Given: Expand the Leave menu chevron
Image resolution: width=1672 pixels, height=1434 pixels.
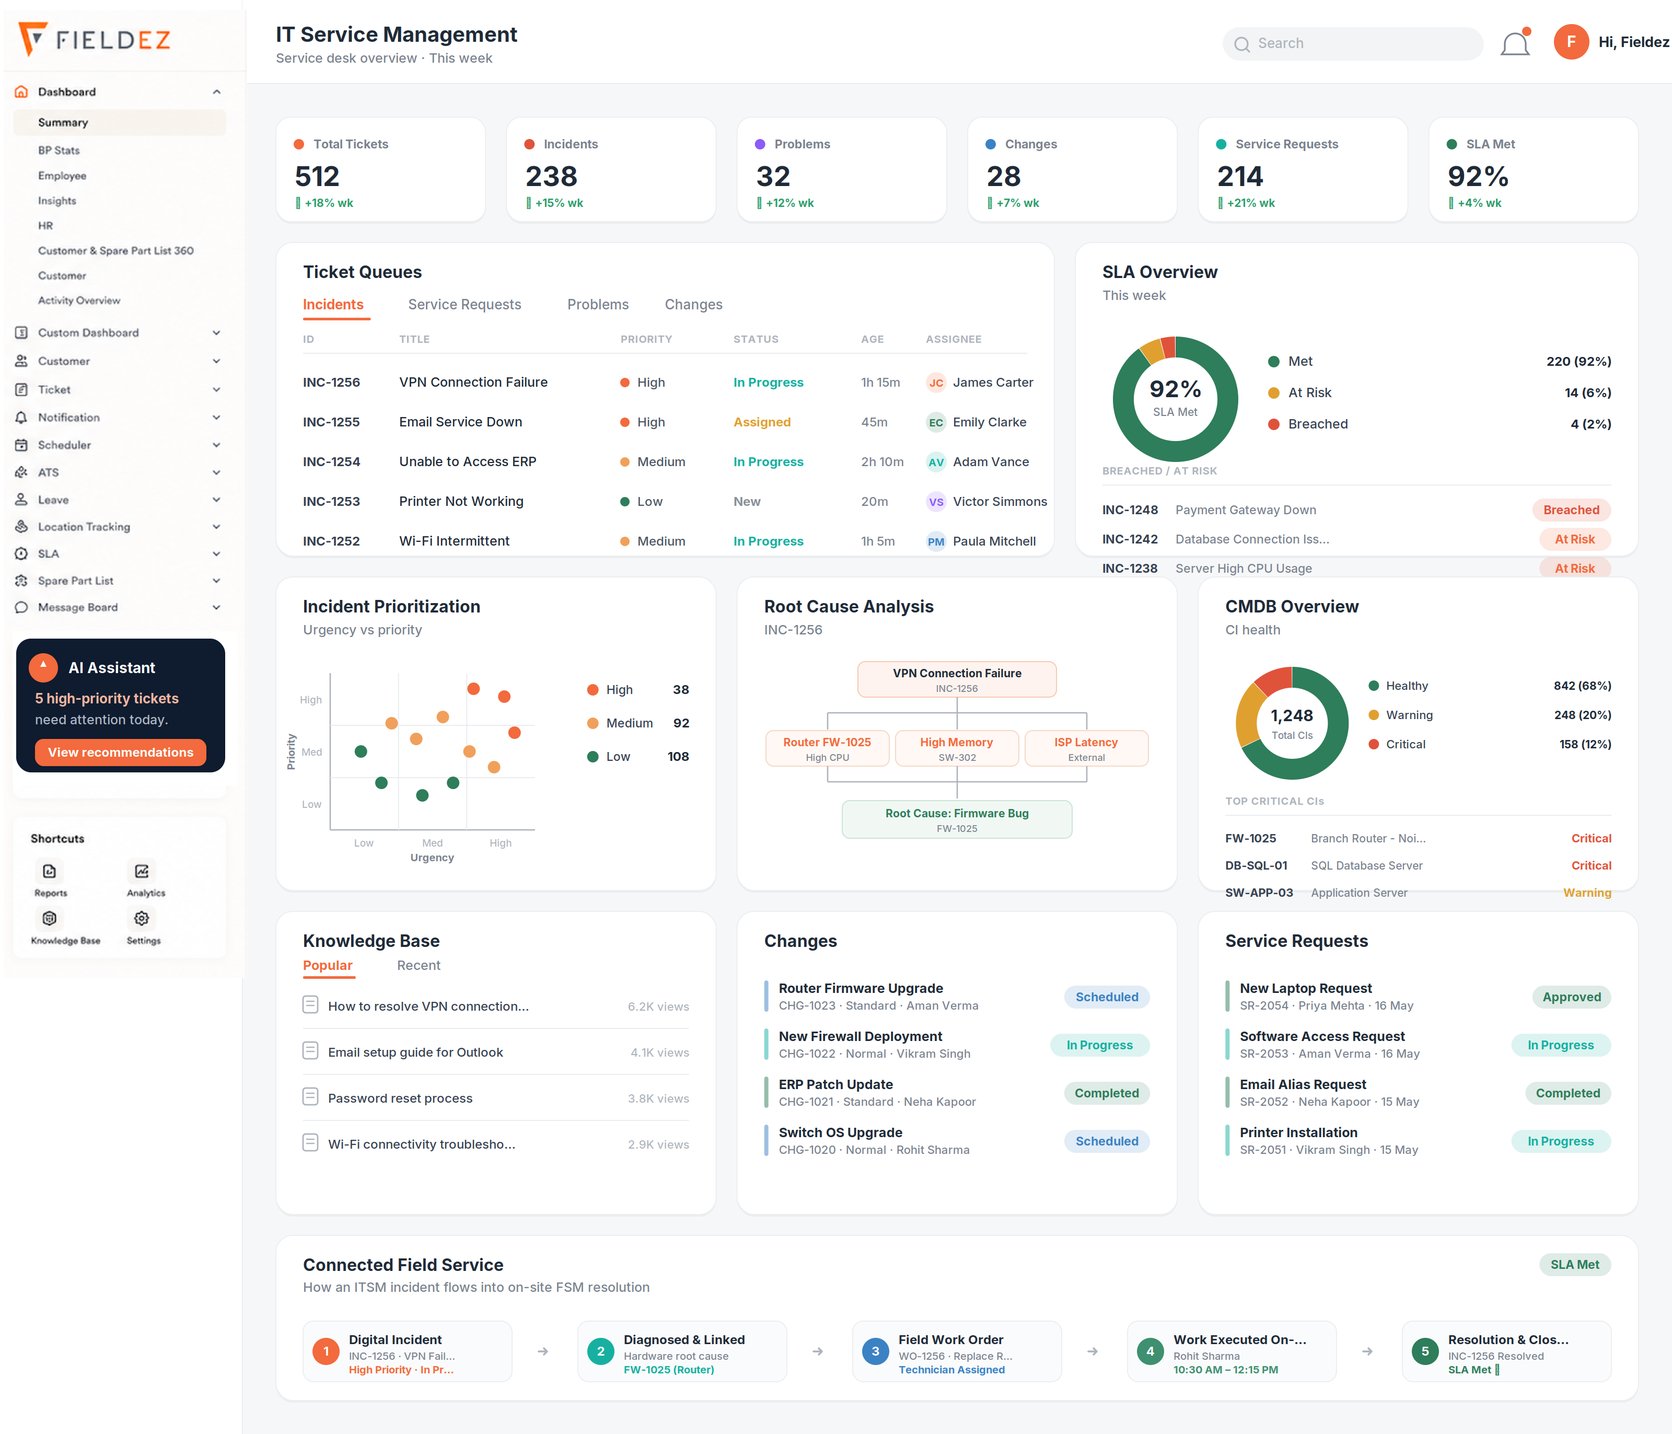Looking at the screenshot, I should click(217, 500).
